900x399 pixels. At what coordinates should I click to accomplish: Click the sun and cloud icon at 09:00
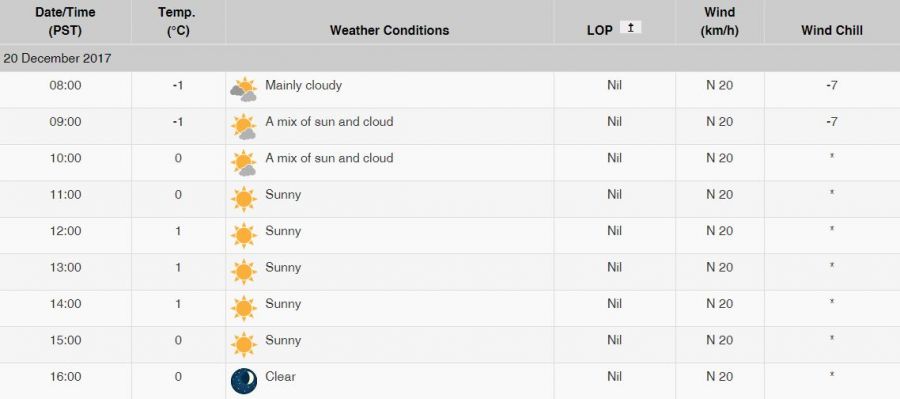coord(243,126)
